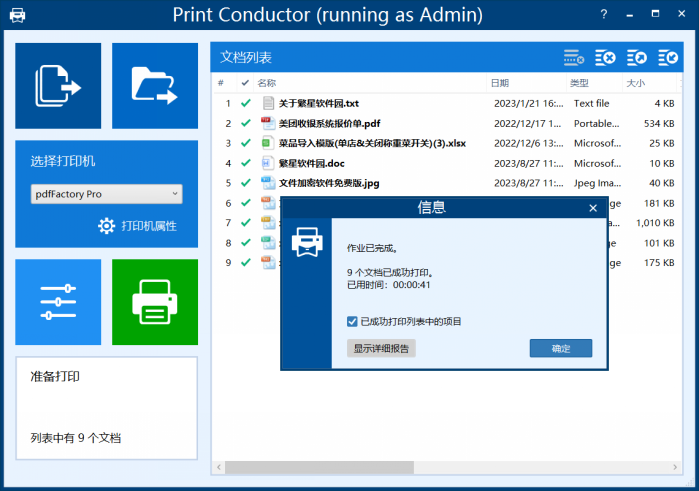This screenshot has width=699, height=491.
Task: Uncheck 已成功打印列表中的项目 checkbox
Action: [x=352, y=322]
